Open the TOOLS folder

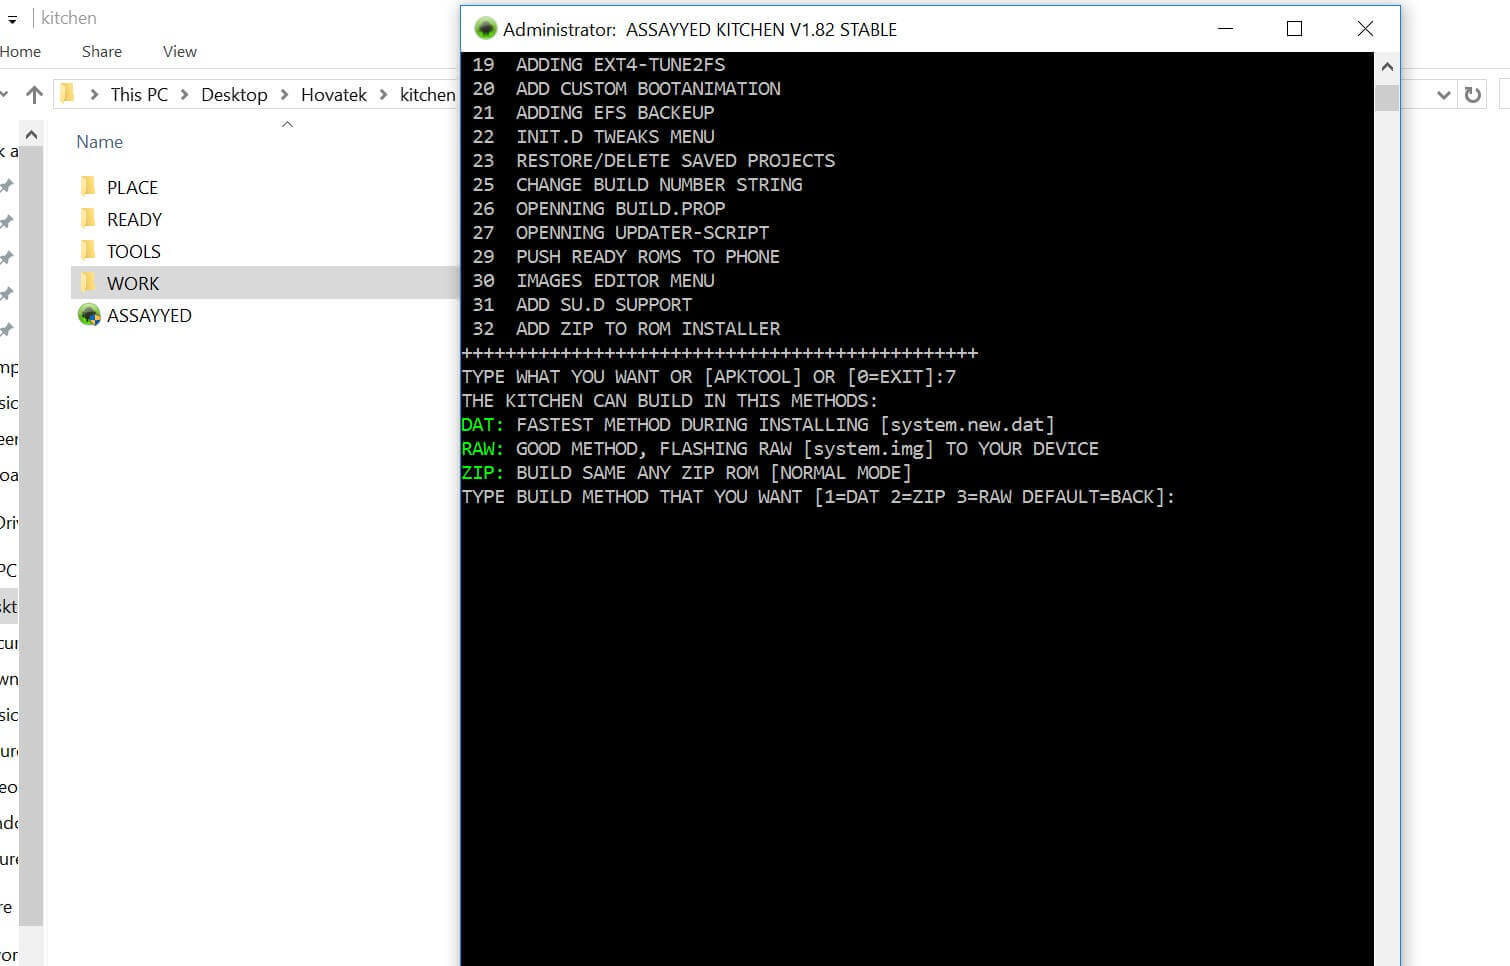pos(131,251)
